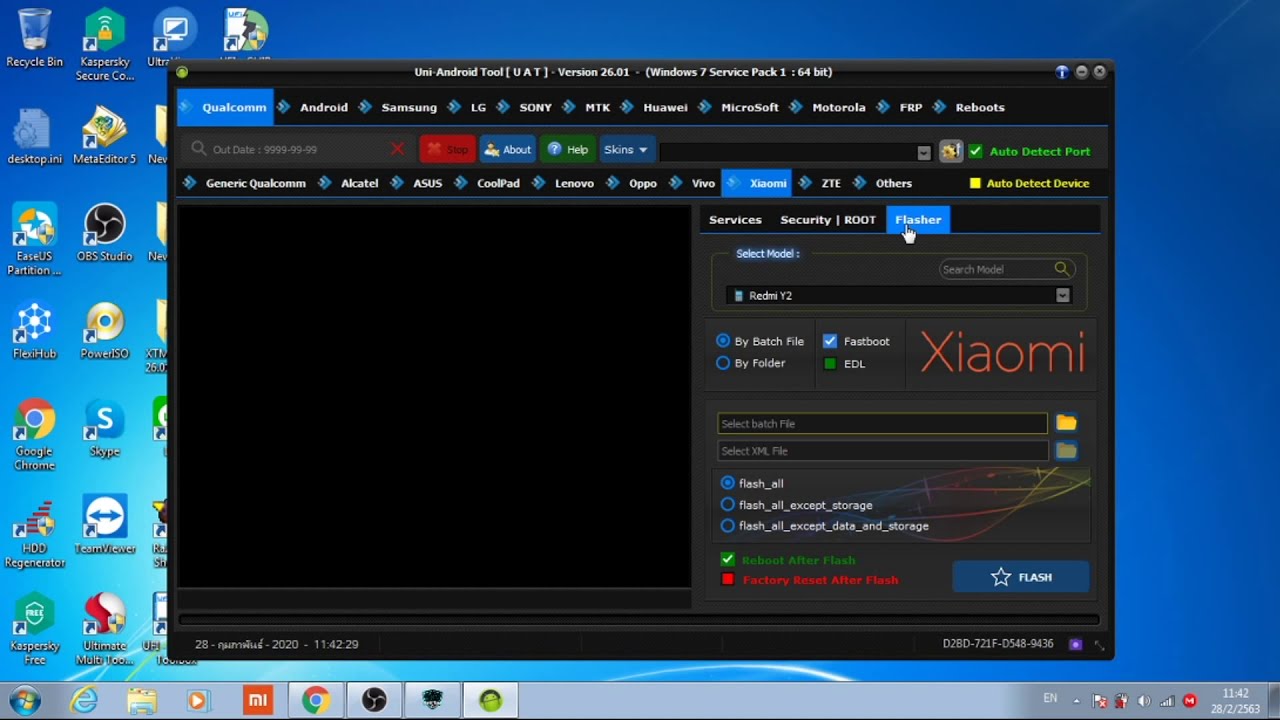
Task: Select flash_all_except_storage option
Action: point(727,505)
